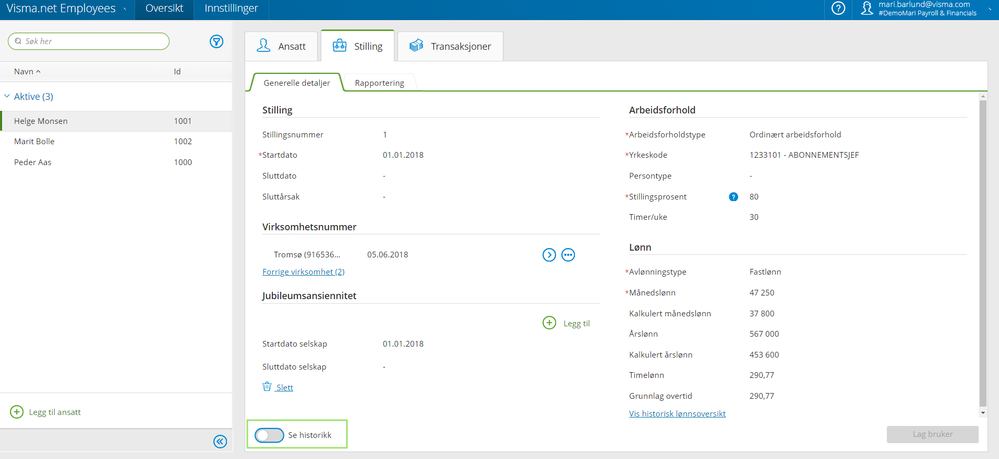999x459 pixels.
Task: Click the plus icon for Legg til ansatt
Action: pos(17,412)
